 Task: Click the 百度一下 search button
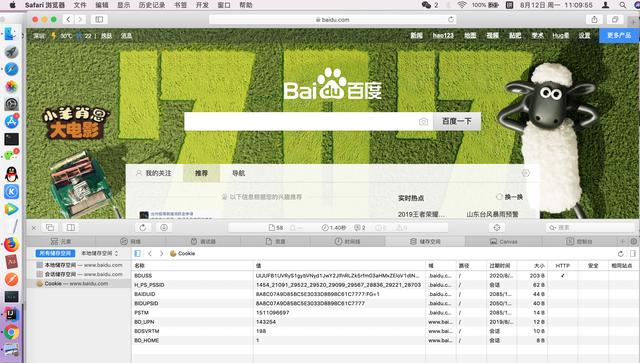457,121
